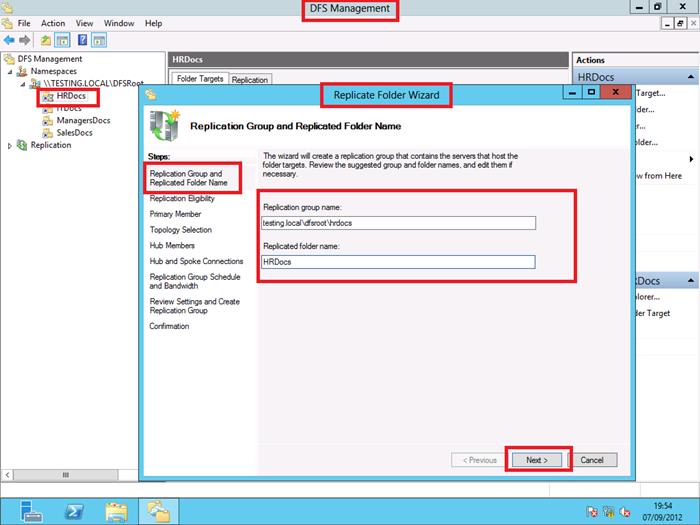Click the inner MDI minimize button

667,24
